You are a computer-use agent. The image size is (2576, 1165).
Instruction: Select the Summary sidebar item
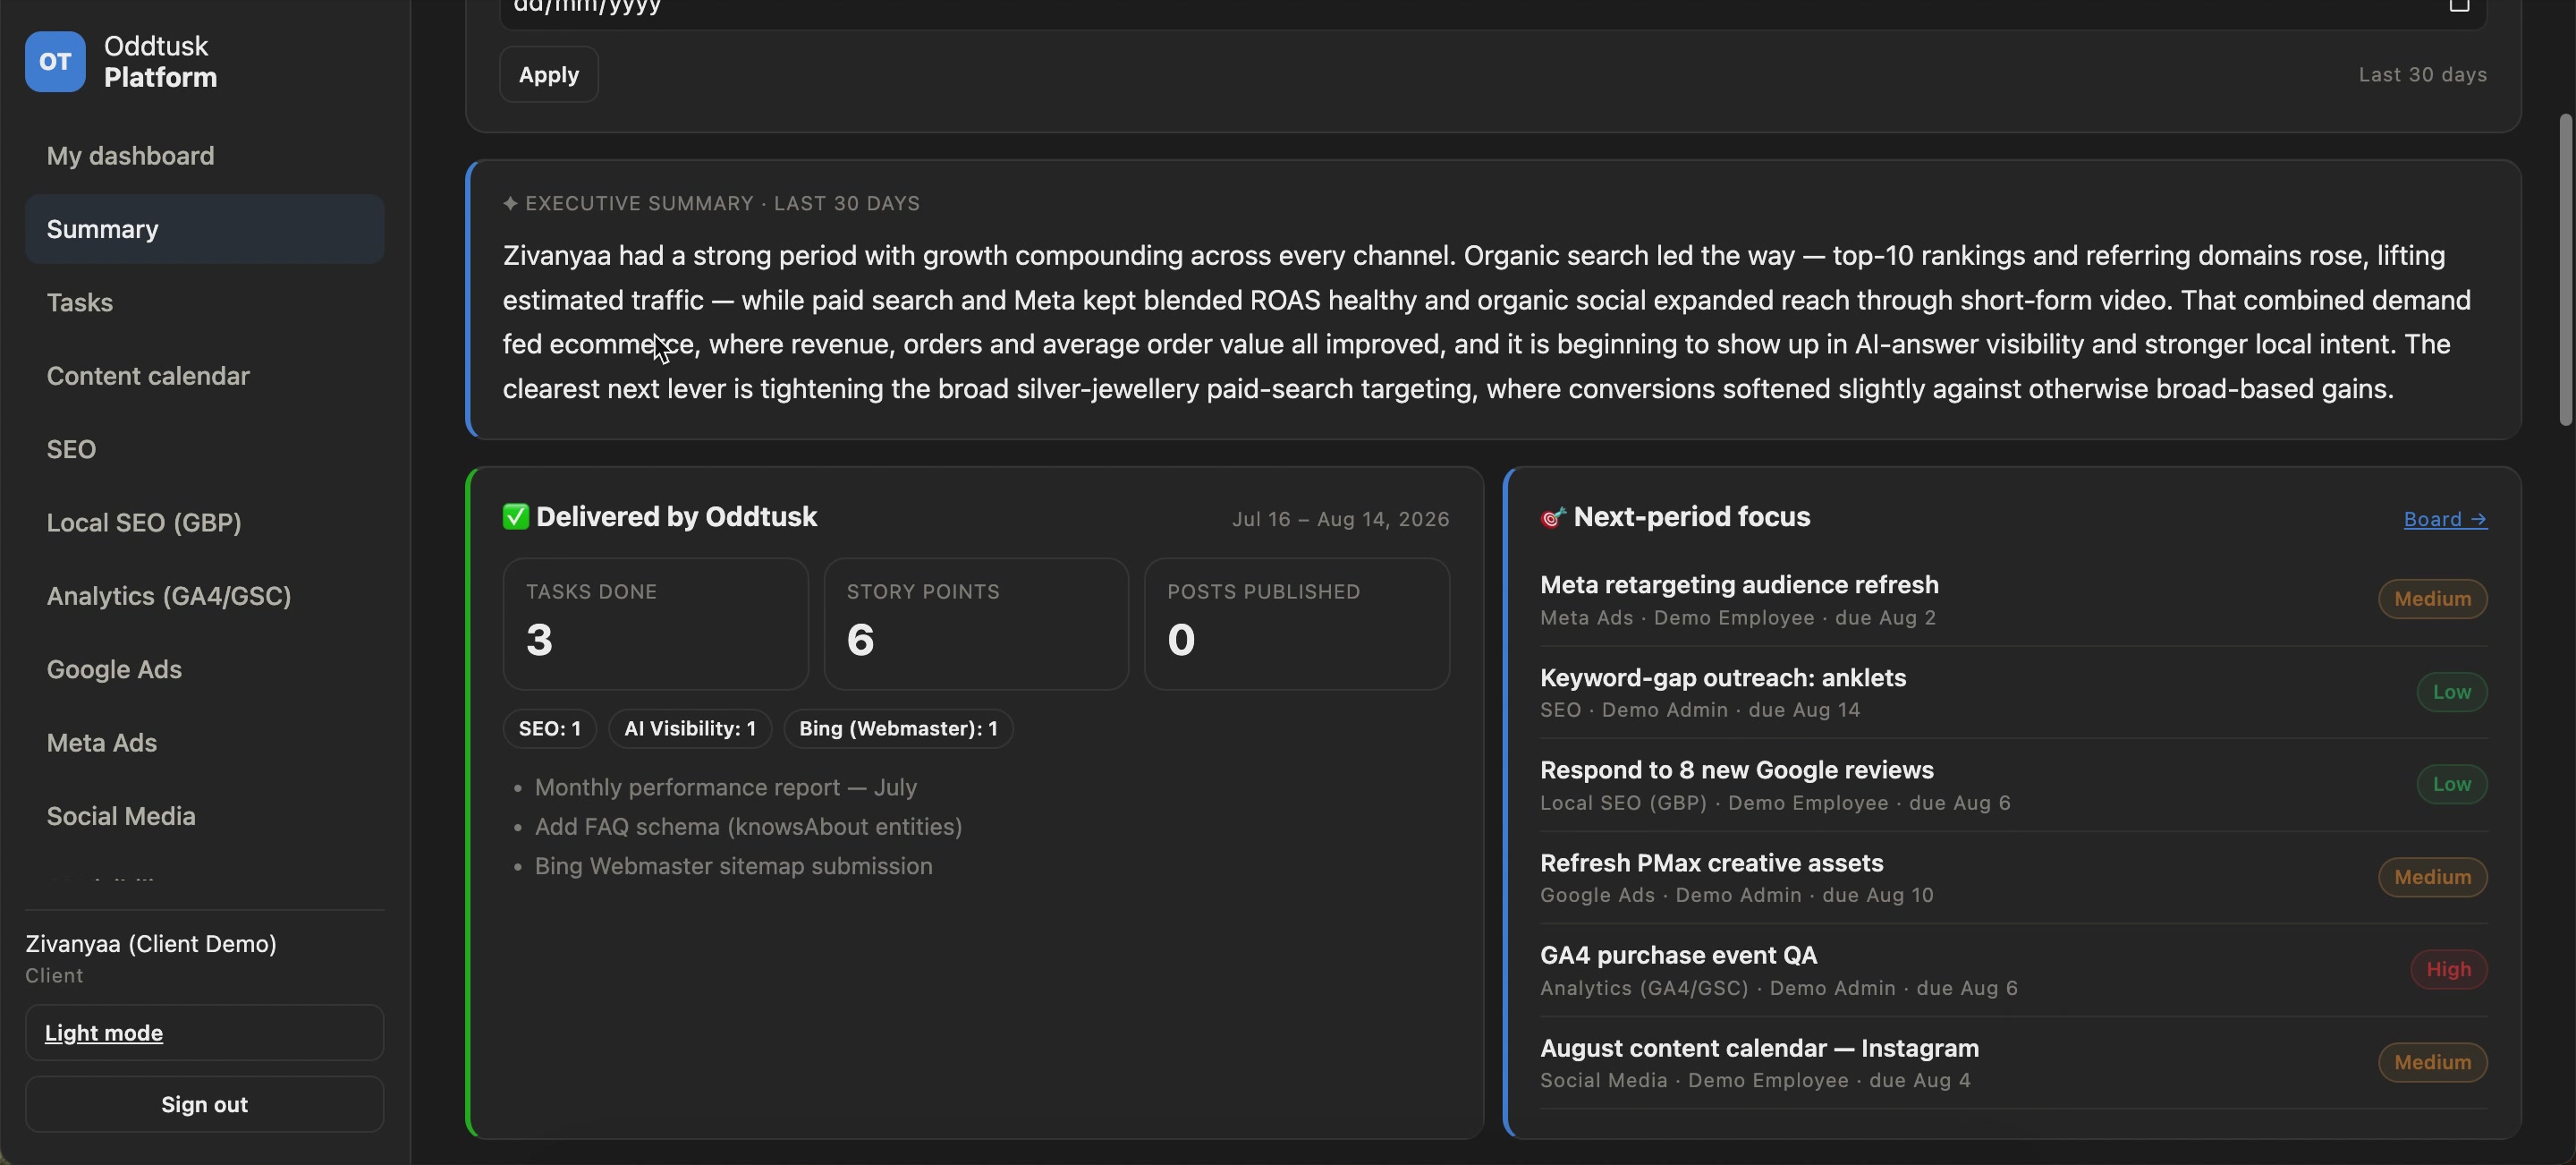pos(205,229)
